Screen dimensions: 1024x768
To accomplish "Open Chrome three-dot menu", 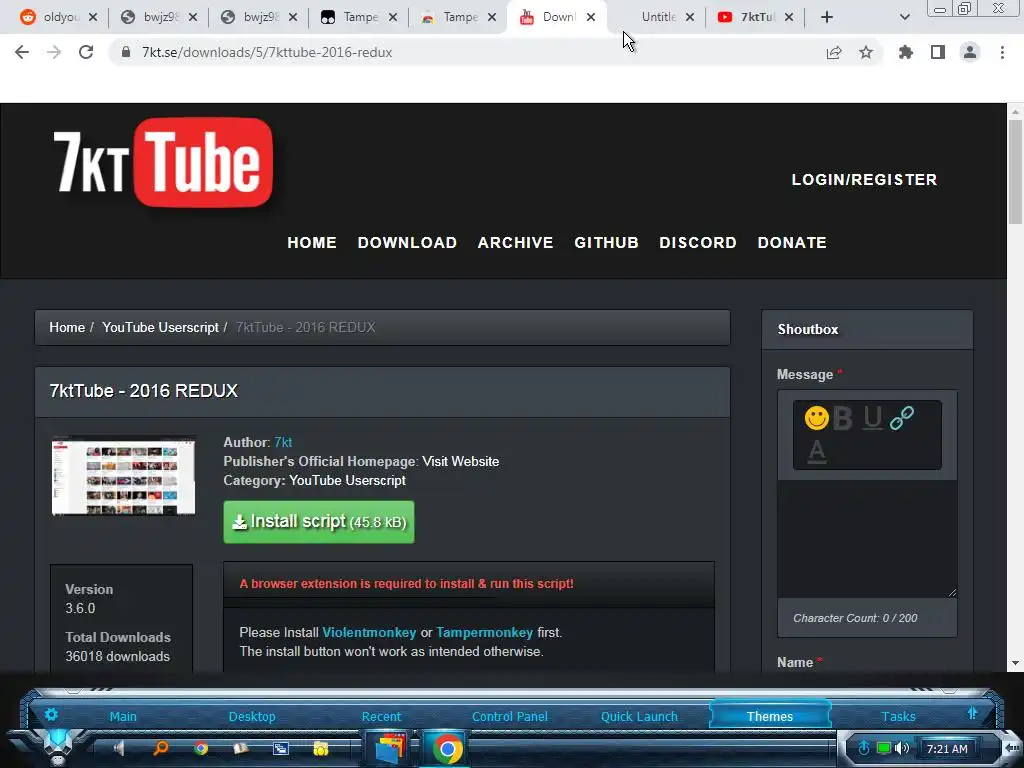I will 1002,52.
